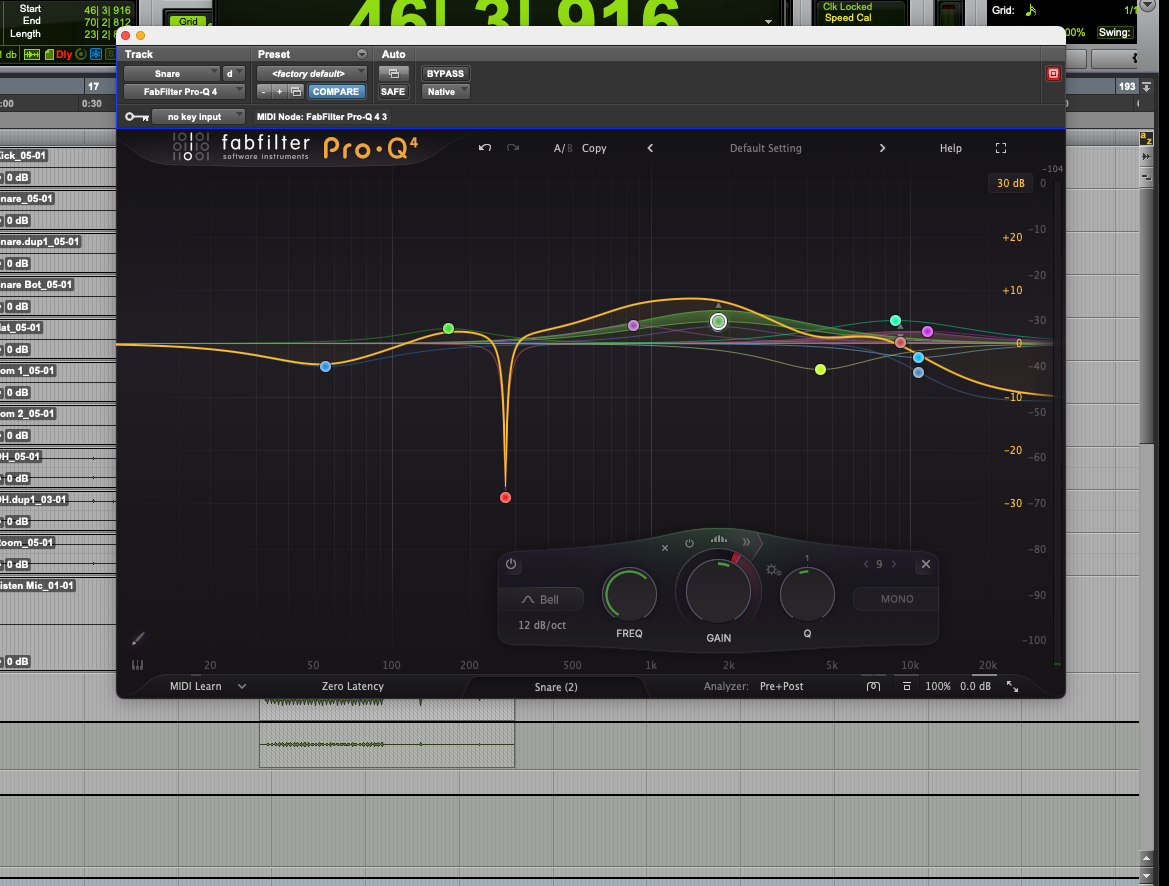Screen dimensions: 1169x886
Task: Open no key input dropdown
Action: [198, 116]
